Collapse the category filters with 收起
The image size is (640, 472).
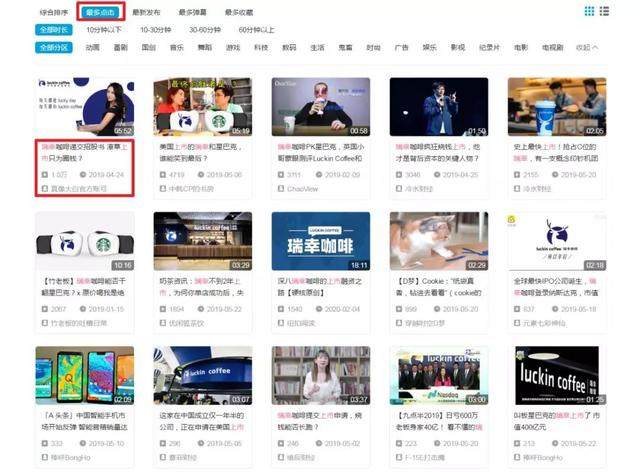pos(587,47)
